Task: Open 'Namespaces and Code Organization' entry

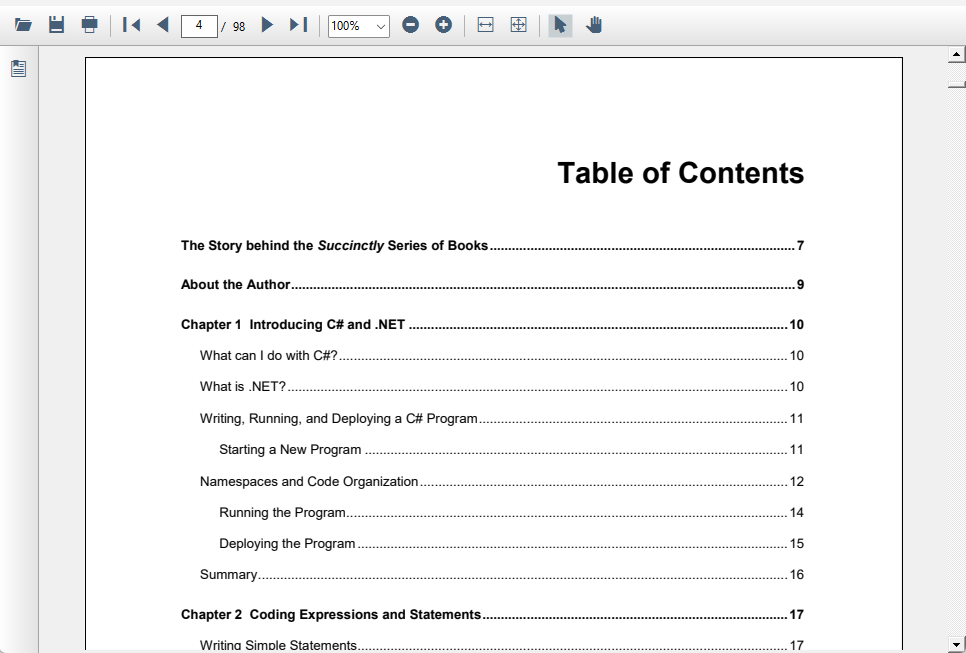Action: coord(501,481)
